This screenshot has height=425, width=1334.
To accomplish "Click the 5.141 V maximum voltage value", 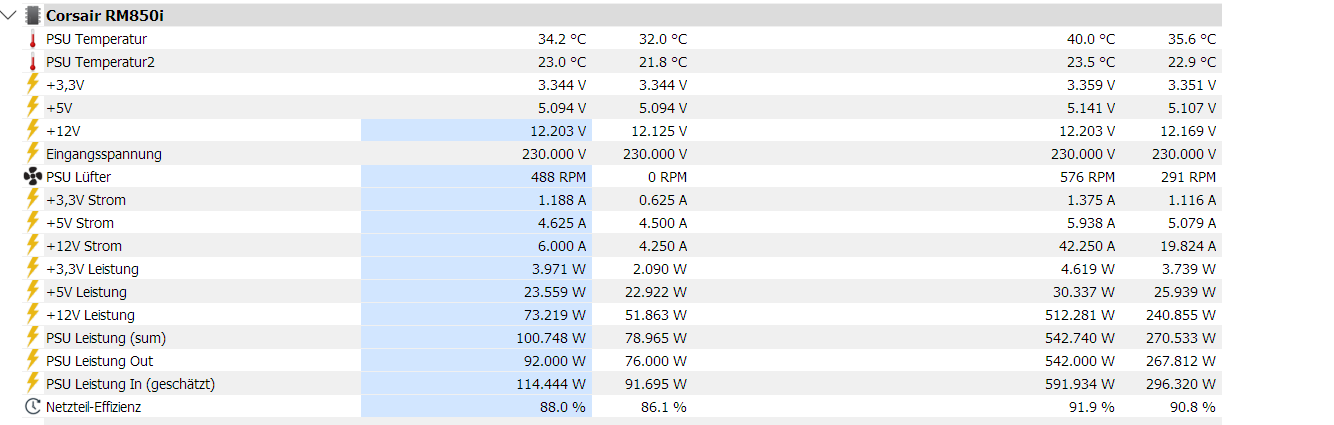I will pos(1090,108).
